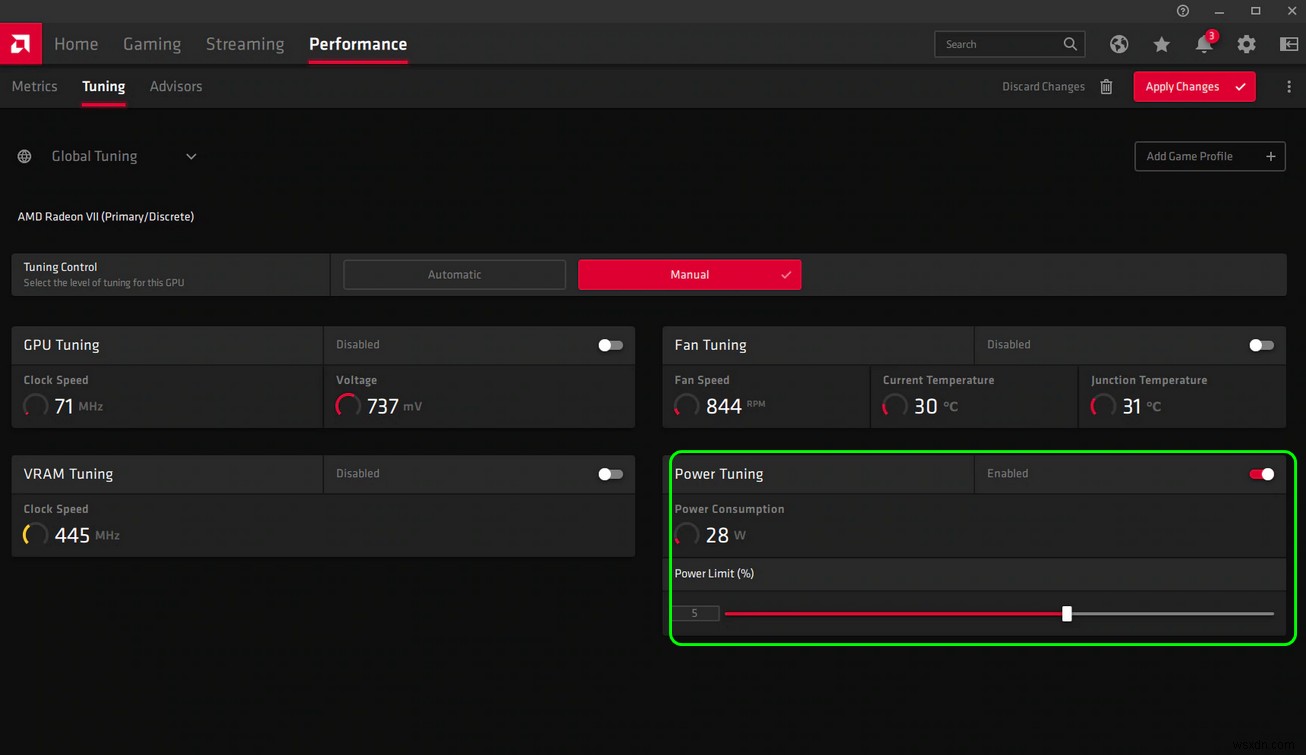Open notifications from the bell icon
1306x755 pixels.
(x=1203, y=44)
